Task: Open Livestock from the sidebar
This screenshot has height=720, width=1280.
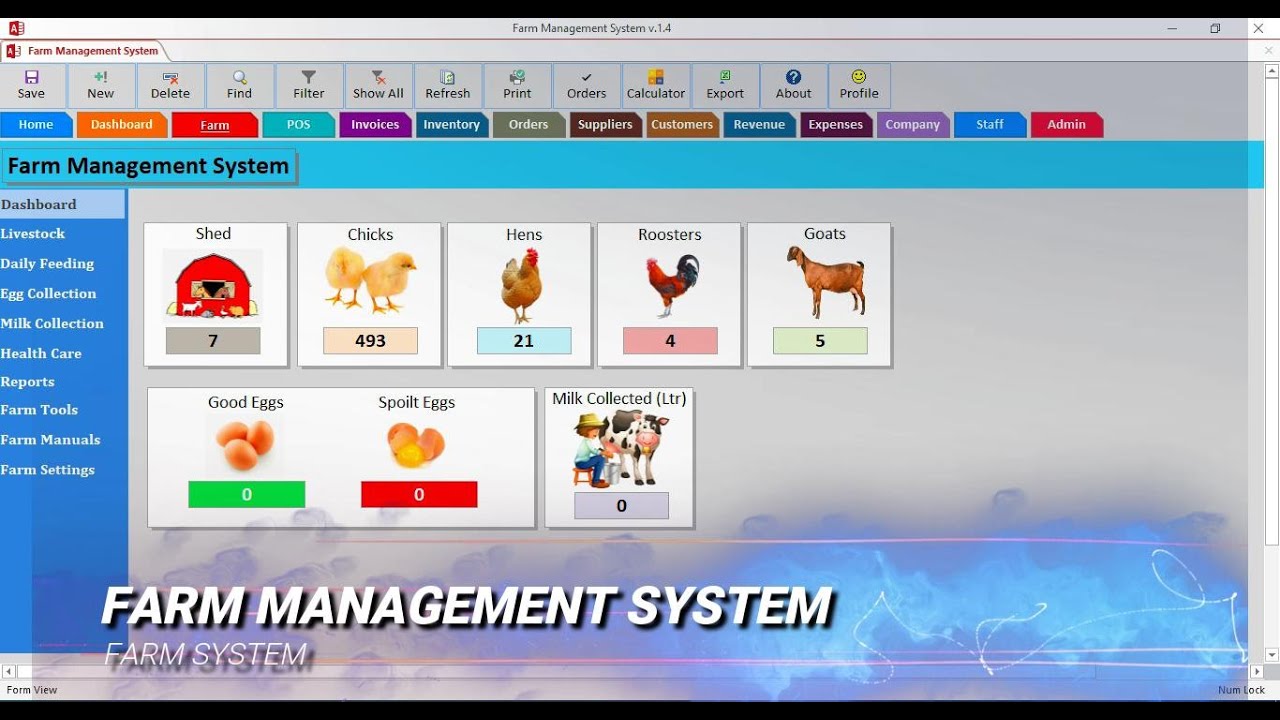Action: (33, 234)
